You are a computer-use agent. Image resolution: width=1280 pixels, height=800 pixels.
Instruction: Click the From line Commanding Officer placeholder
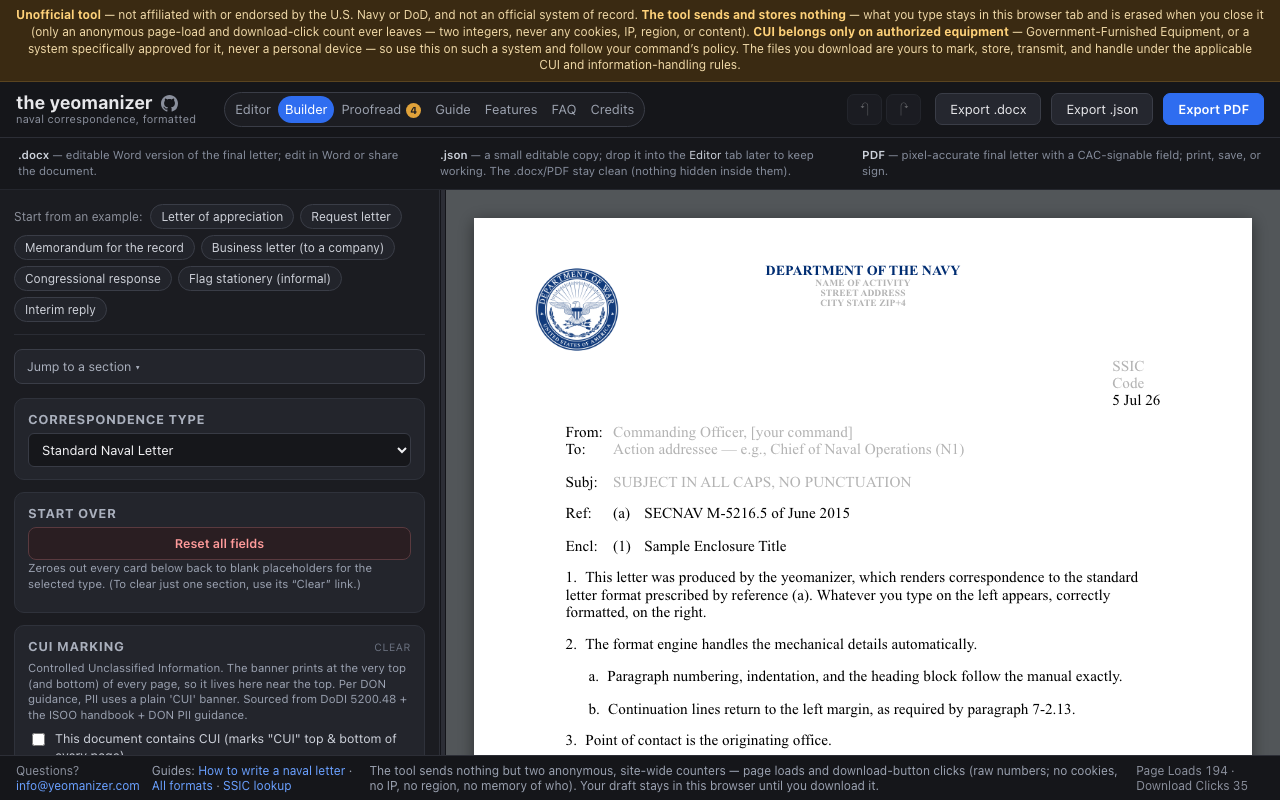coord(733,432)
